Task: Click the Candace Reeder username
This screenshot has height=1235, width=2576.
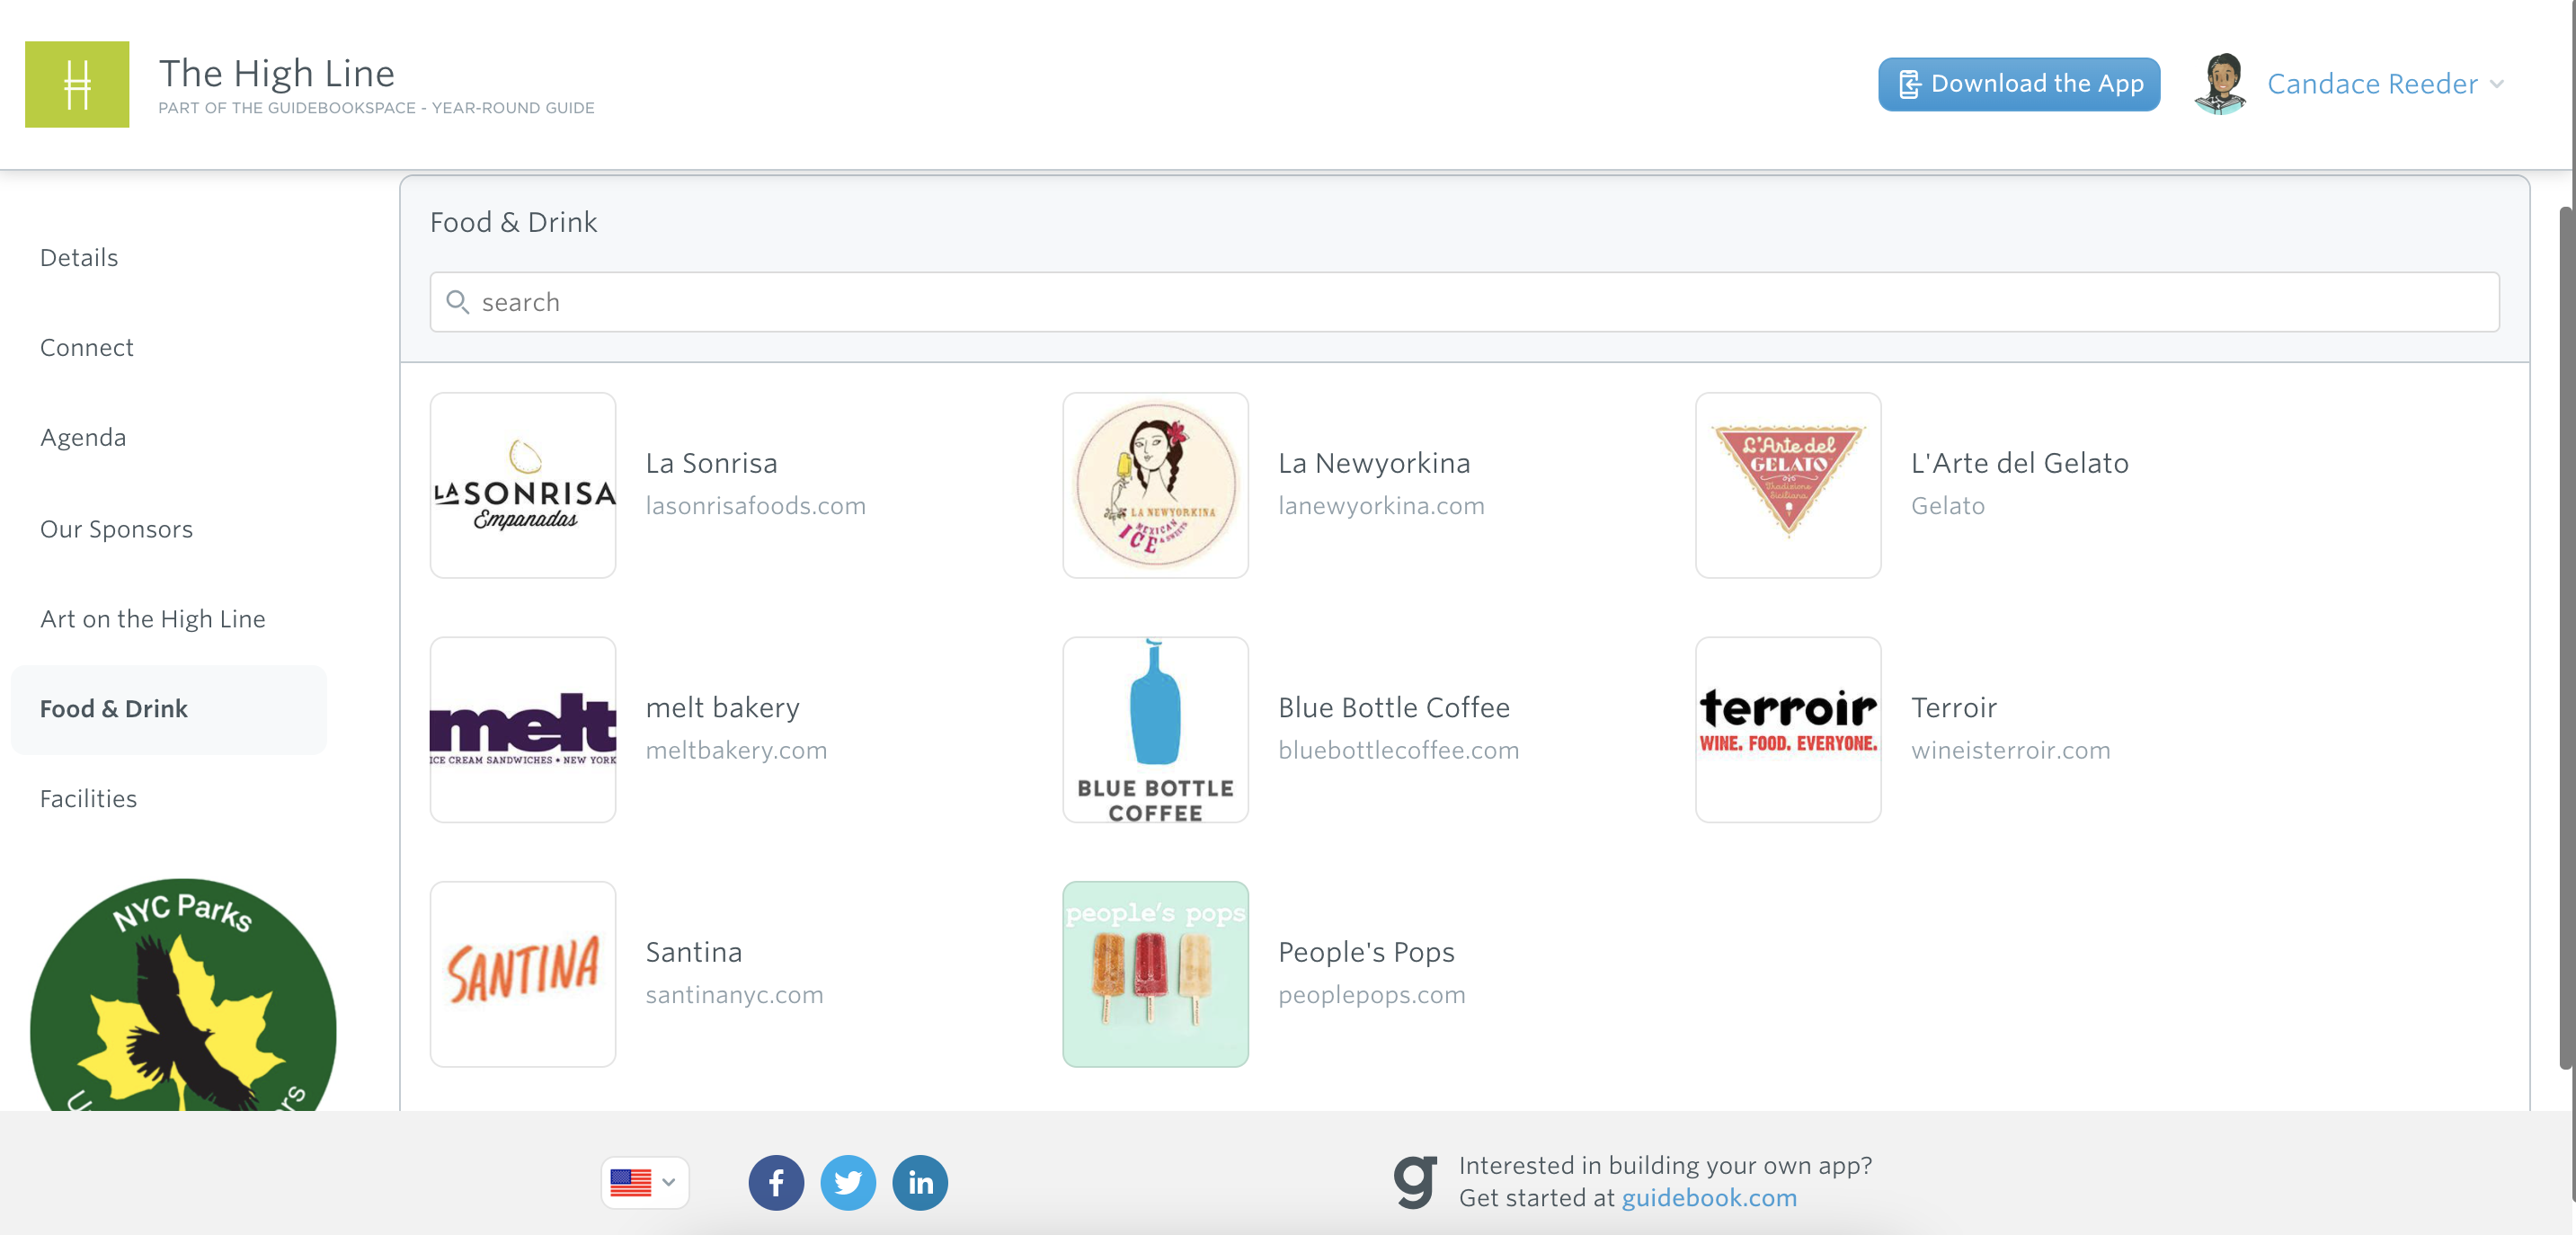Action: pyautogui.click(x=2372, y=84)
